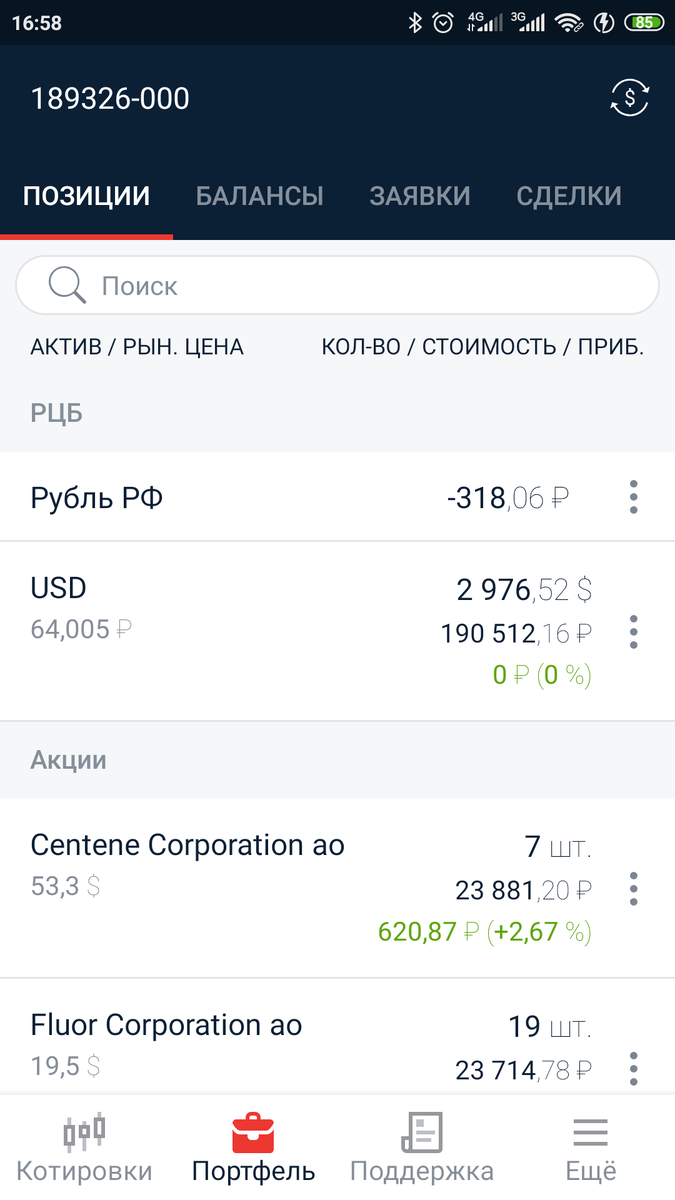Click the magnifier icon in the search bar
The image size is (675, 1200).
click(65, 285)
